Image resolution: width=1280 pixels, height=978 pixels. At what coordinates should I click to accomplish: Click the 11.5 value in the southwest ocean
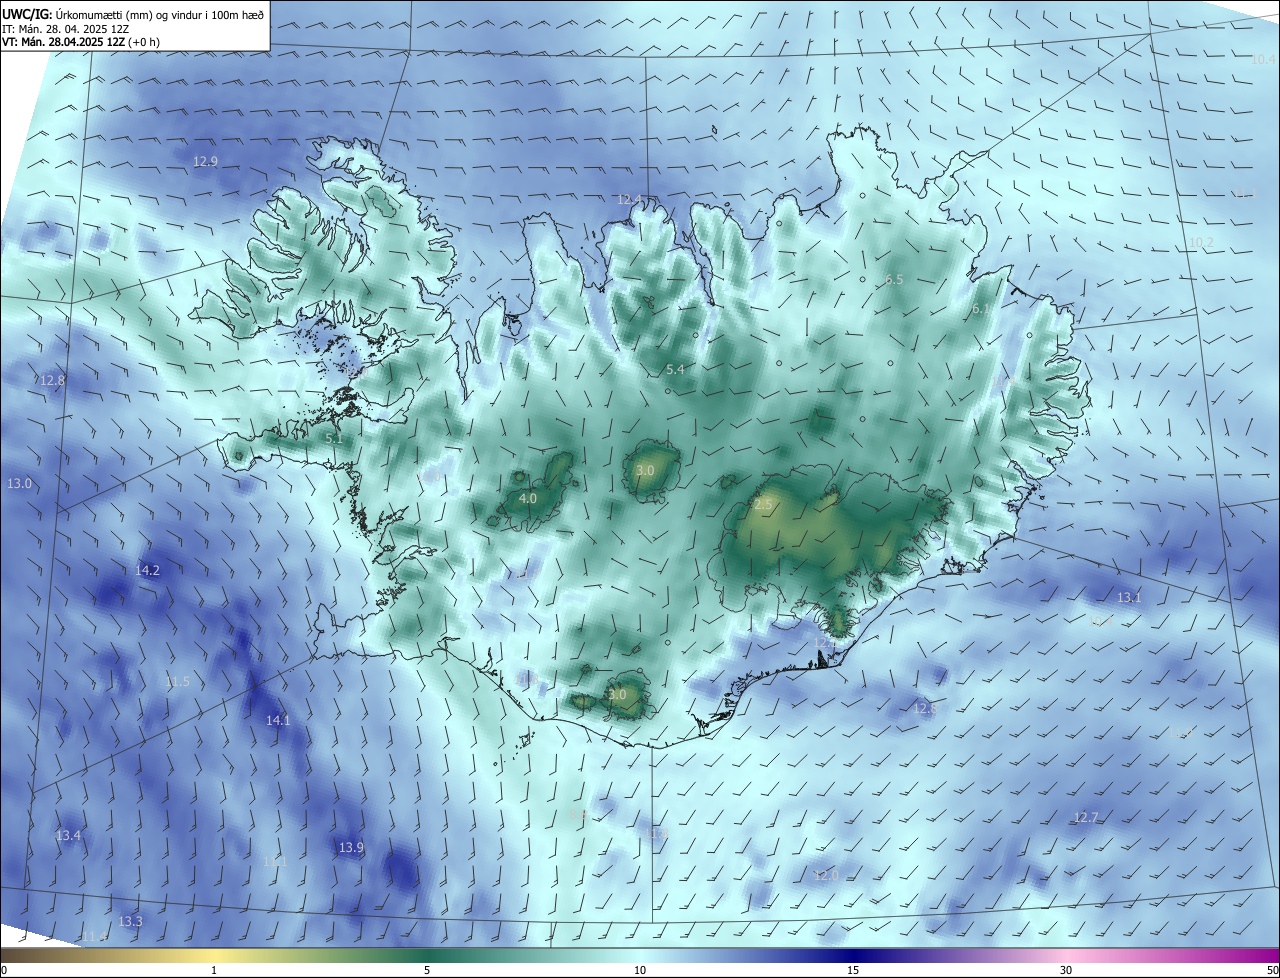point(177,681)
